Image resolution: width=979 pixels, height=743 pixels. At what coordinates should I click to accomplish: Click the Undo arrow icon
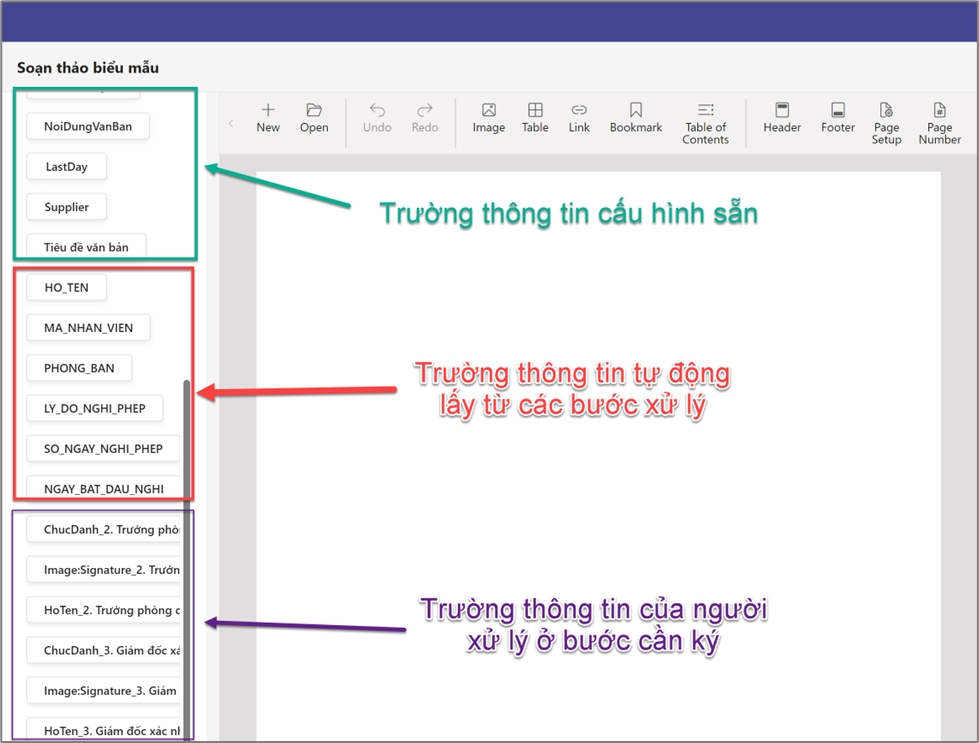pos(377,111)
